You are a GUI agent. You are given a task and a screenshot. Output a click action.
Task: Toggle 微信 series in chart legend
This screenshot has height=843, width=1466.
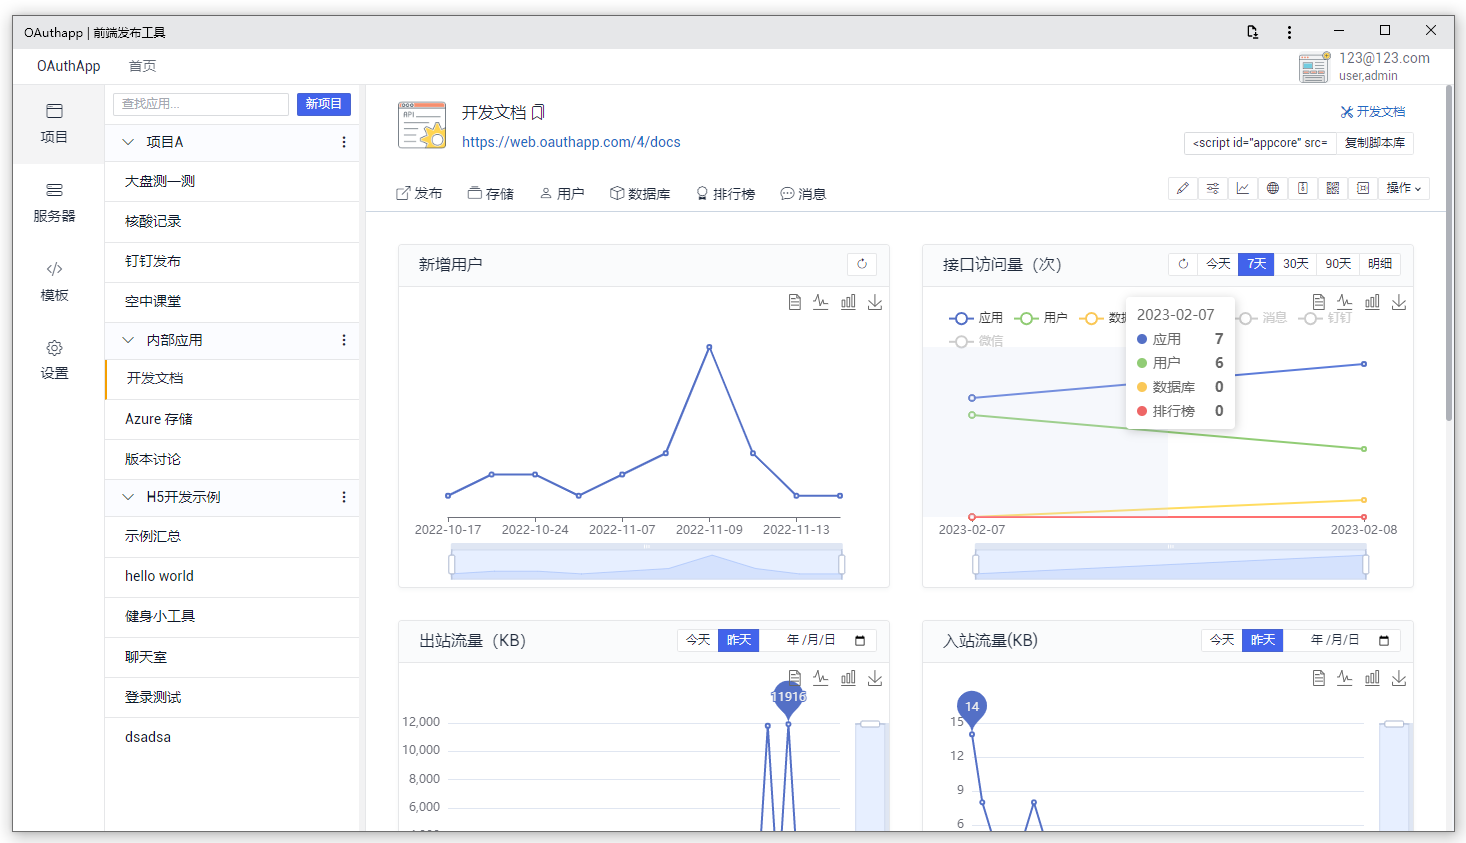coord(976,342)
